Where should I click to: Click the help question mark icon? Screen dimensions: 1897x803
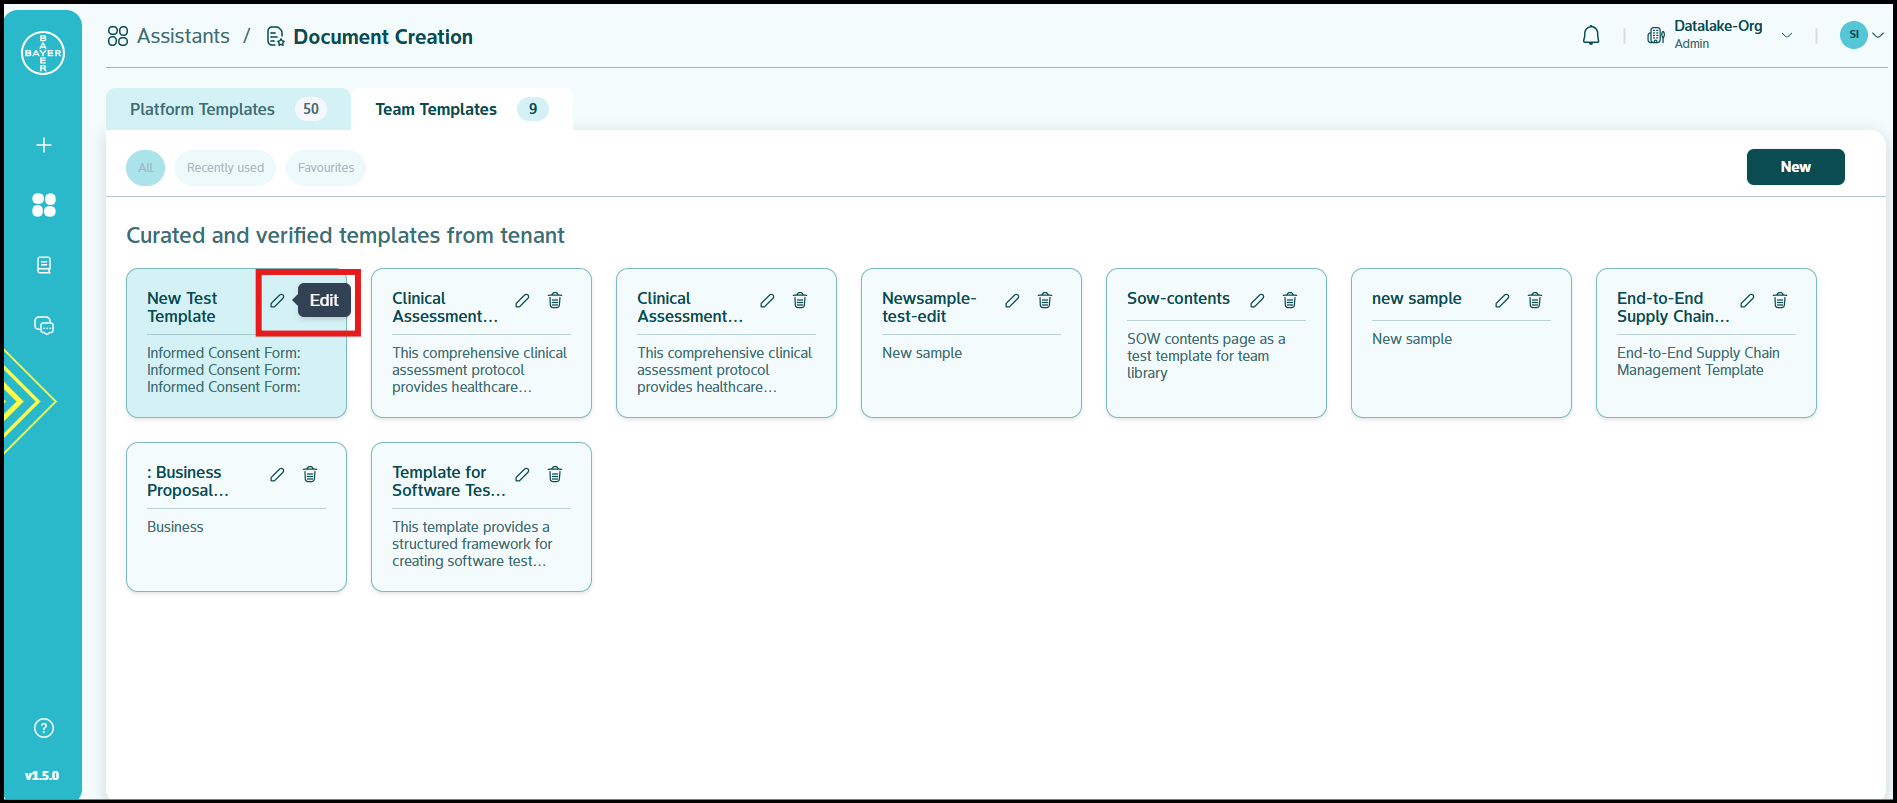click(44, 728)
